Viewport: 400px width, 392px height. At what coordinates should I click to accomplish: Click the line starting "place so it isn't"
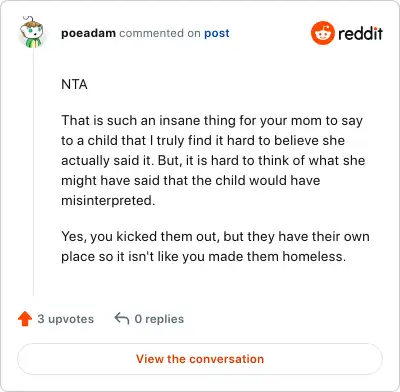tap(204, 257)
